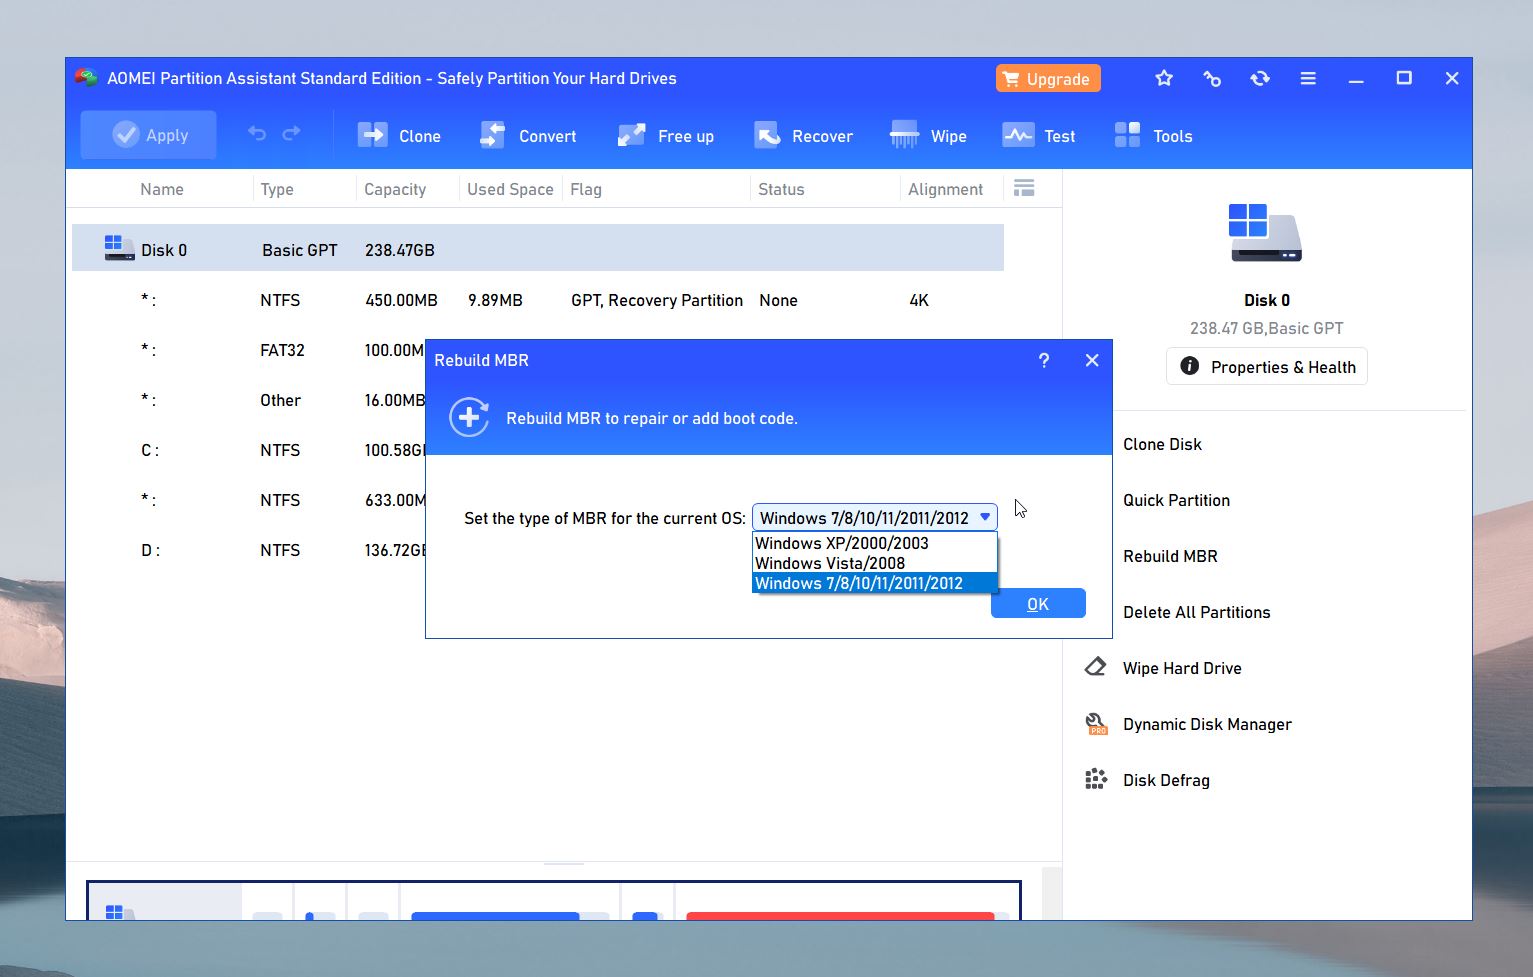Open the MBR type dropdown
This screenshot has height=977, width=1533.
tap(875, 517)
